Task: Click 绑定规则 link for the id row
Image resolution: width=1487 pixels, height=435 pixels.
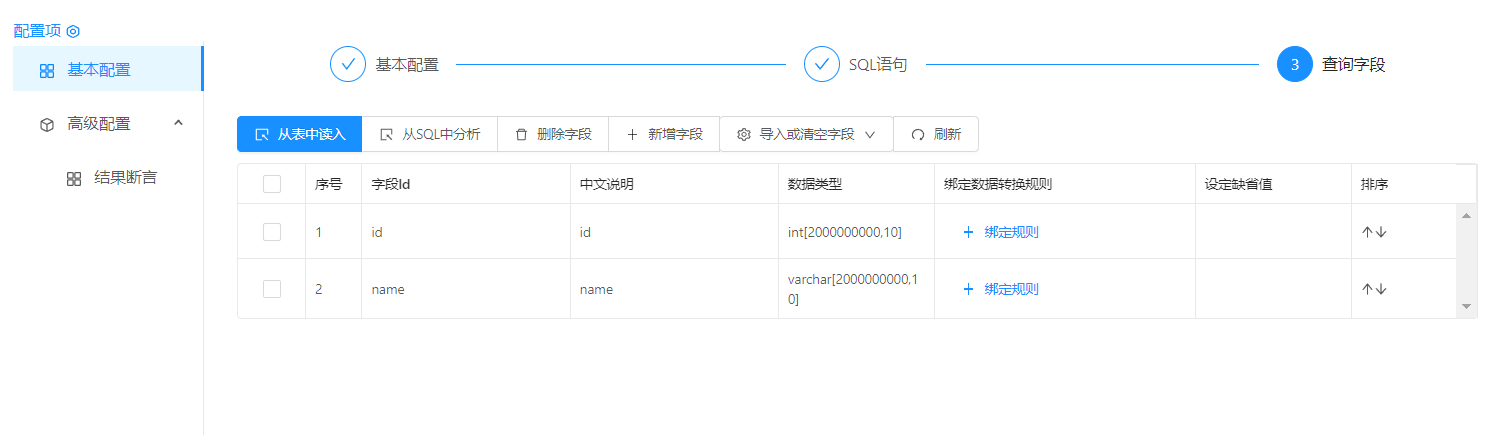Action: point(1001,232)
